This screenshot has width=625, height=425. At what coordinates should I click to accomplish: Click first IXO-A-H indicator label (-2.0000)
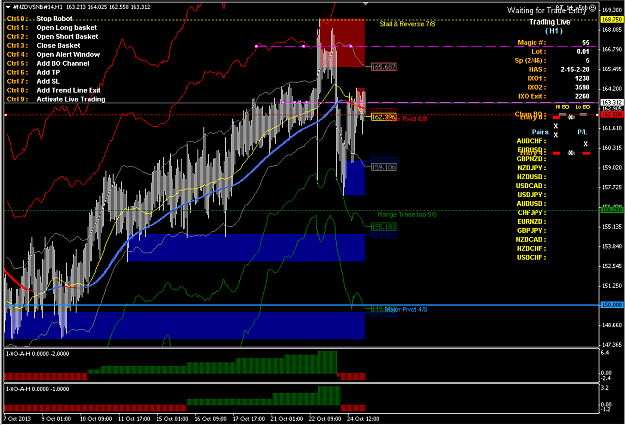pyautogui.click(x=37, y=354)
